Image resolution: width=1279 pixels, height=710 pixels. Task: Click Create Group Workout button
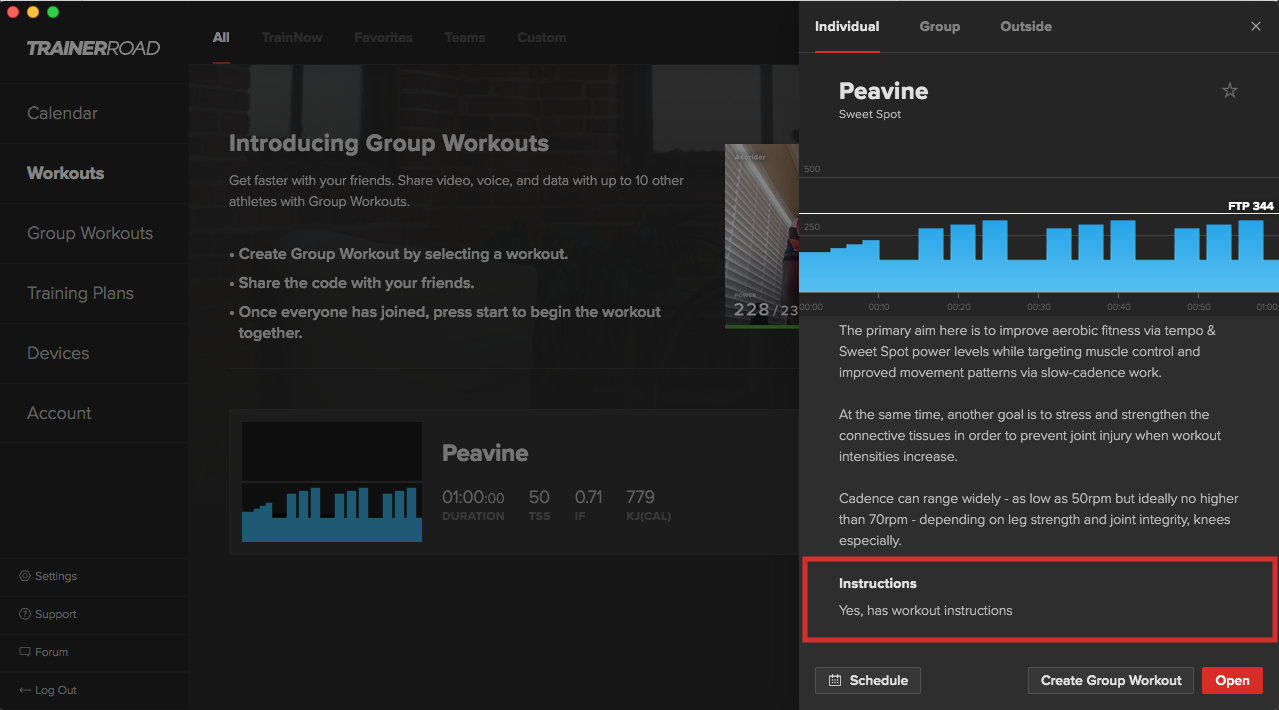coord(1111,680)
